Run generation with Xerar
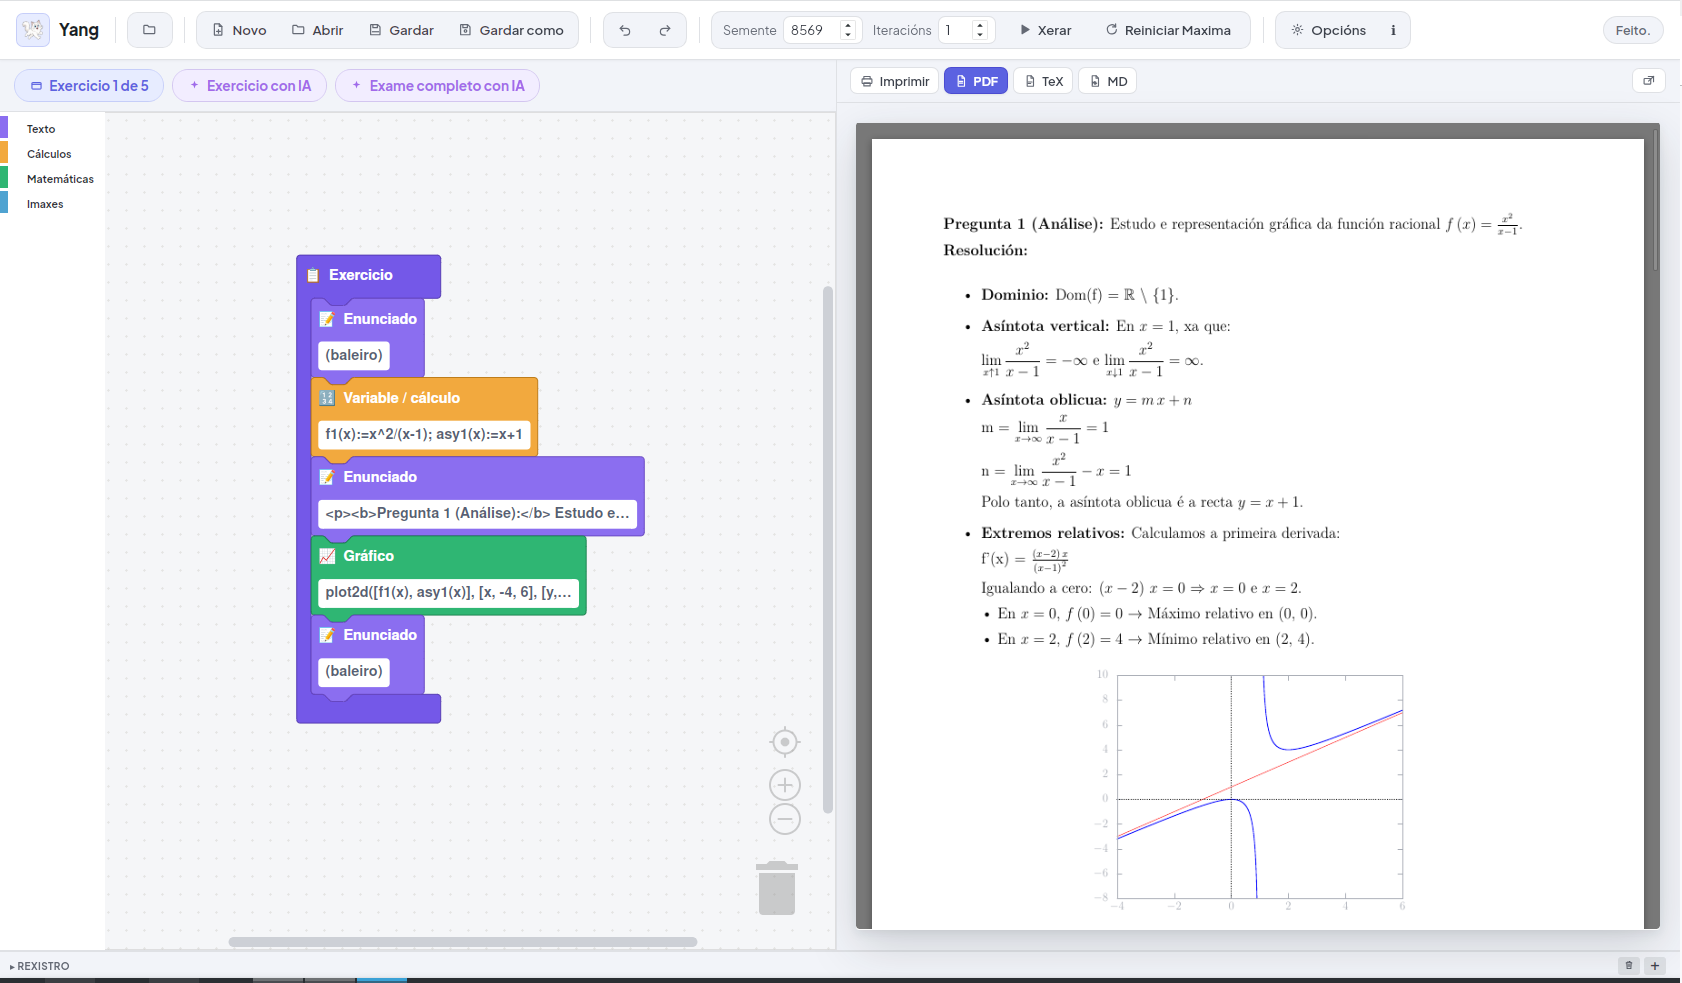This screenshot has width=1682, height=983. [1045, 30]
